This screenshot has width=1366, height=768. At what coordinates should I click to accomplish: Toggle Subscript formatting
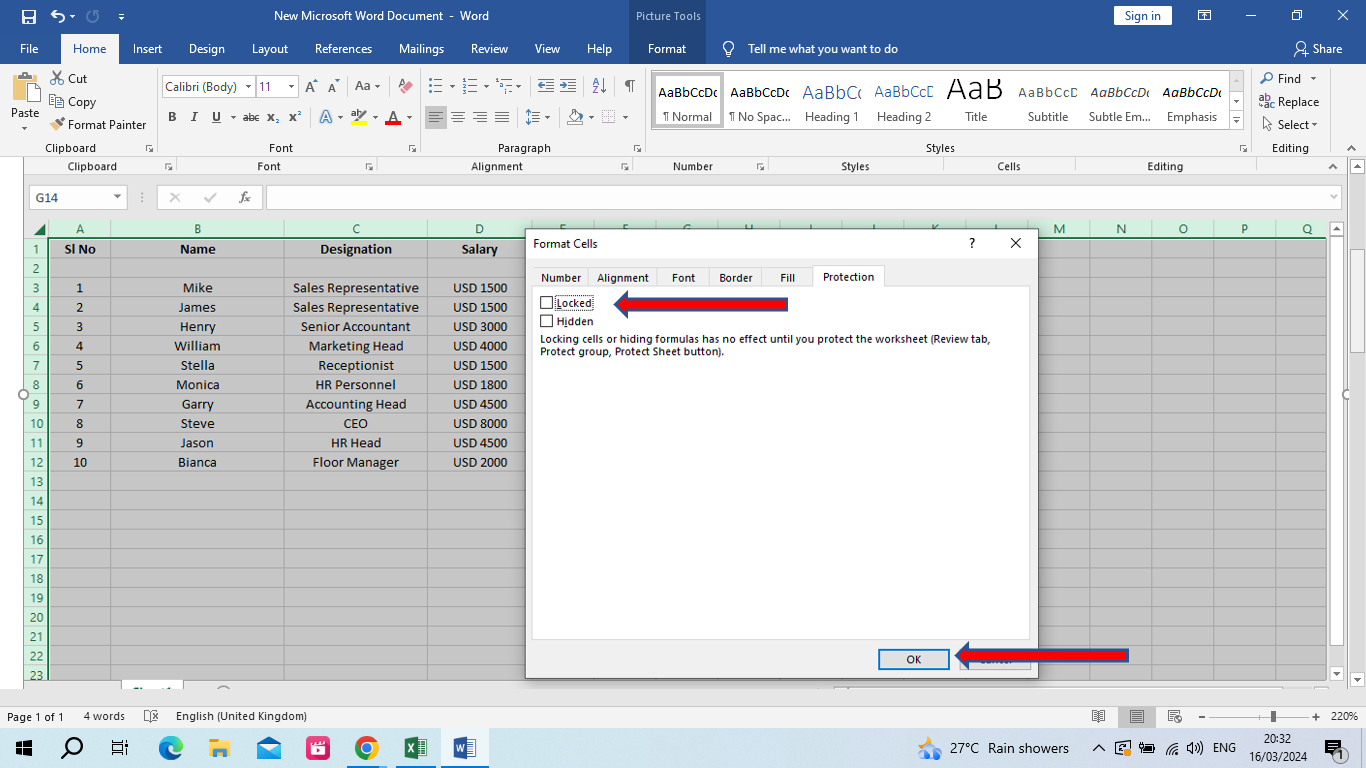pos(273,117)
